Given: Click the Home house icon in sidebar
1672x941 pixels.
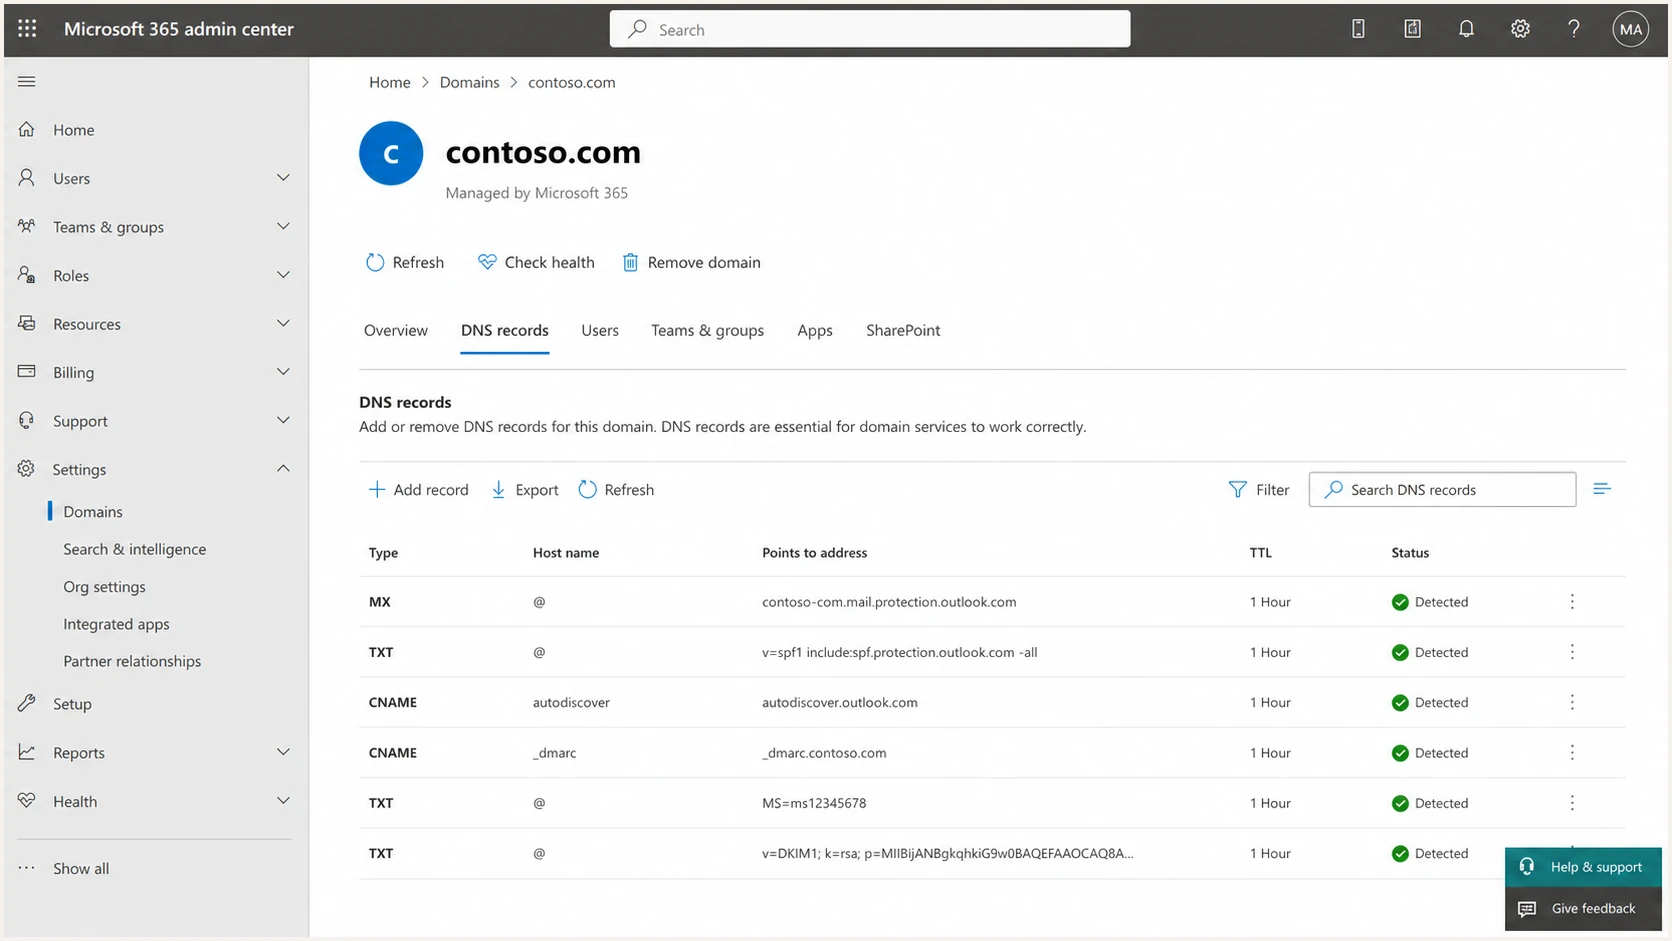Looking at the screenshot, I should click(x=27, y=129).
